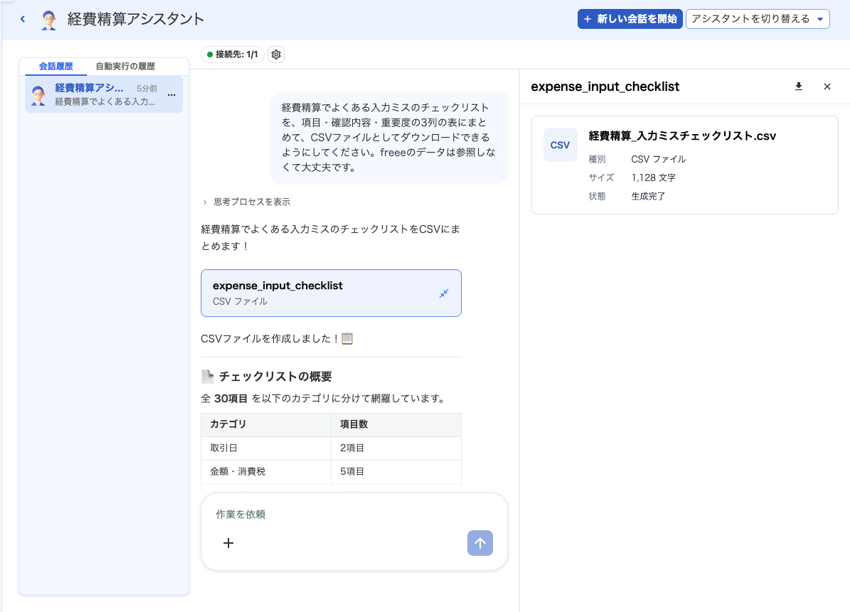The height and width of the screenshot is (612, 850).
Task: Click the user's request message bubble
Action: click(389, 138)
